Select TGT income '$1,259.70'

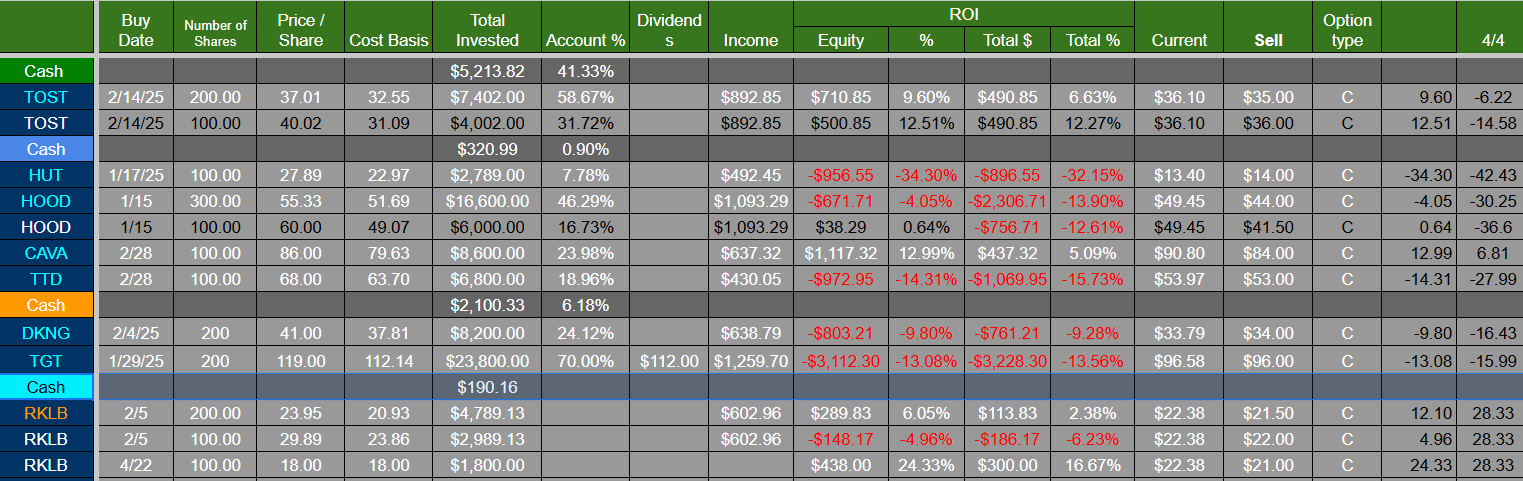coord(751,360)
